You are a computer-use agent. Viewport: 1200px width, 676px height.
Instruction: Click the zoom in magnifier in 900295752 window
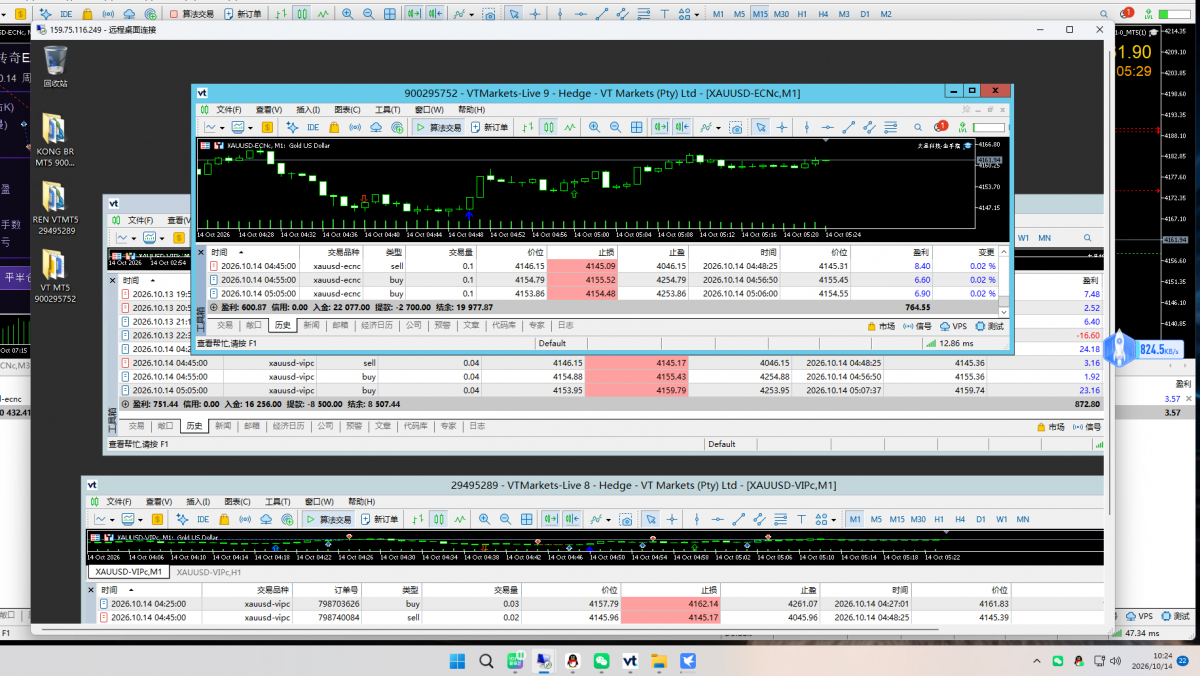tap(595, 127)
